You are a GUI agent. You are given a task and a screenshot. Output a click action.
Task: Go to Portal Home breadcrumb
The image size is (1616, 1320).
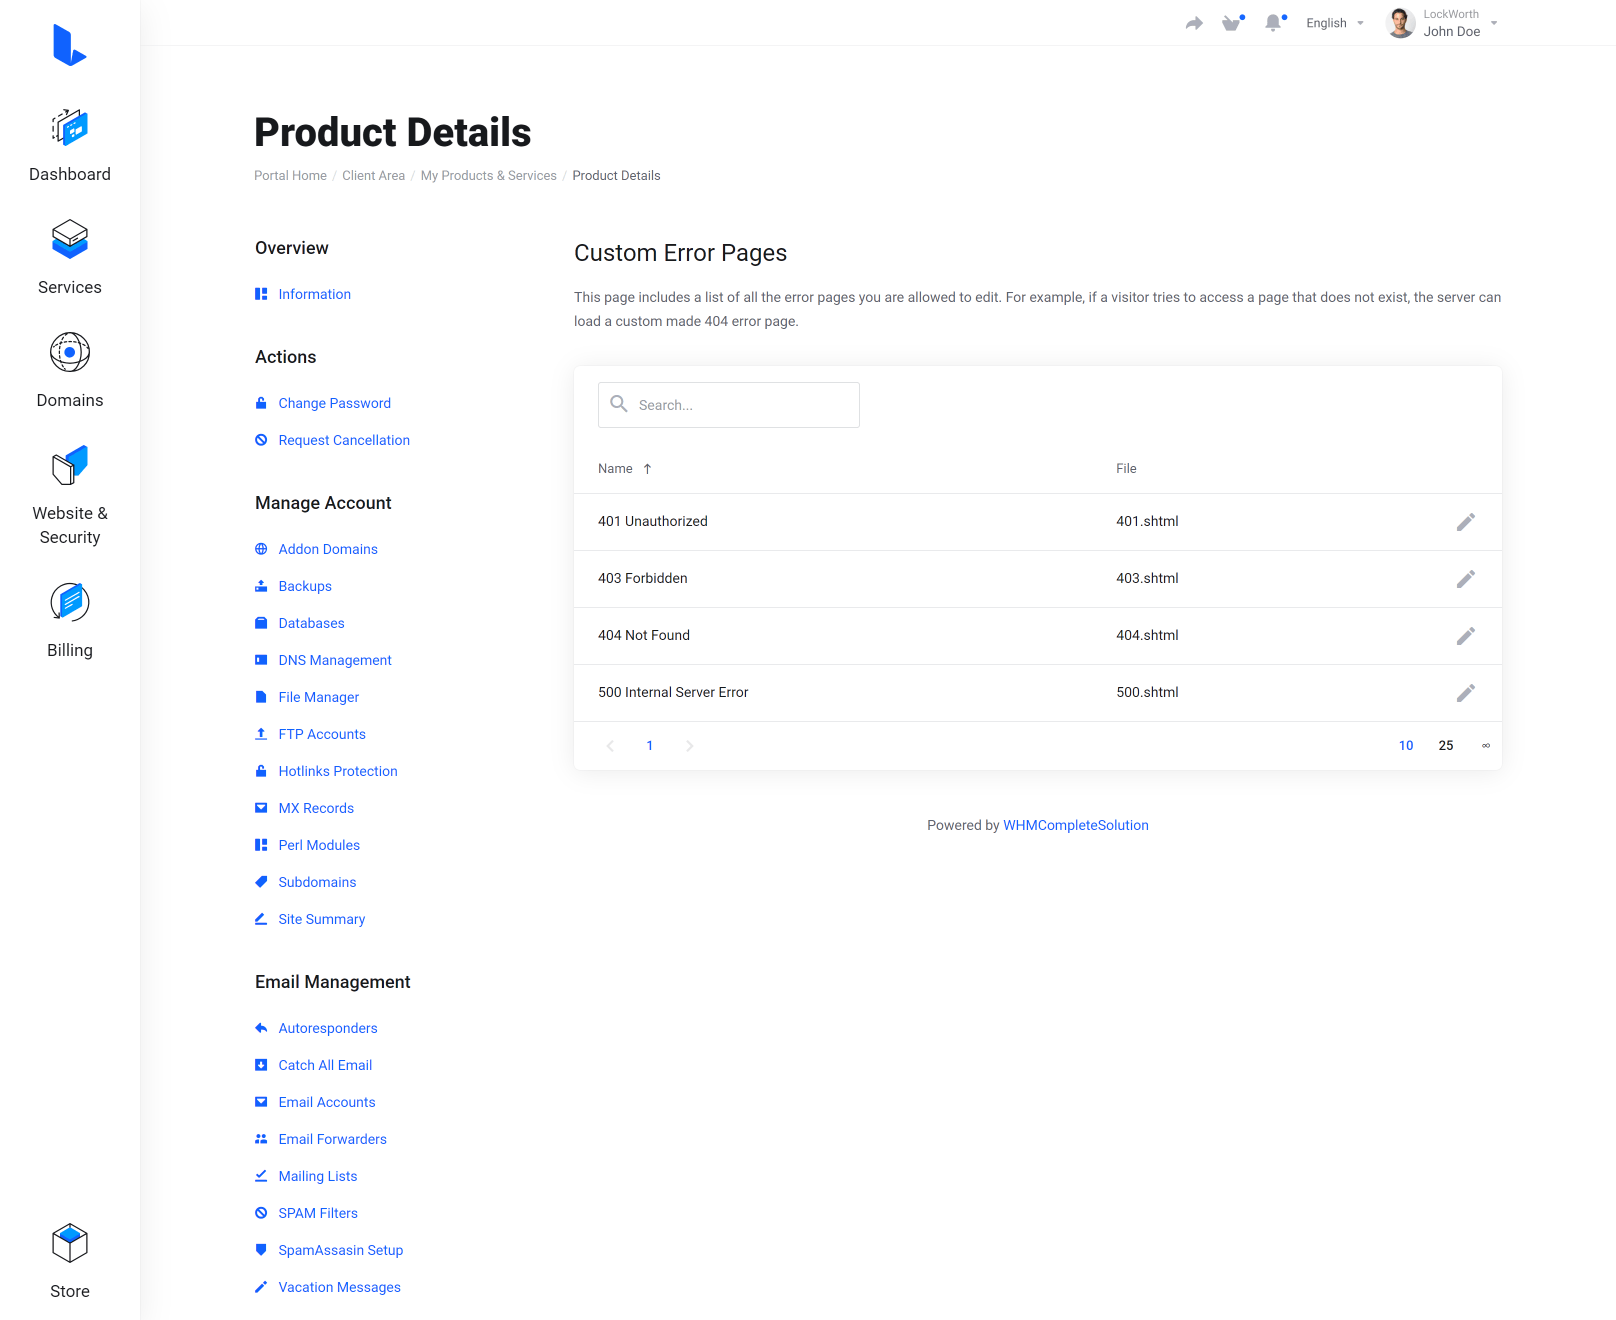(290, 176)
